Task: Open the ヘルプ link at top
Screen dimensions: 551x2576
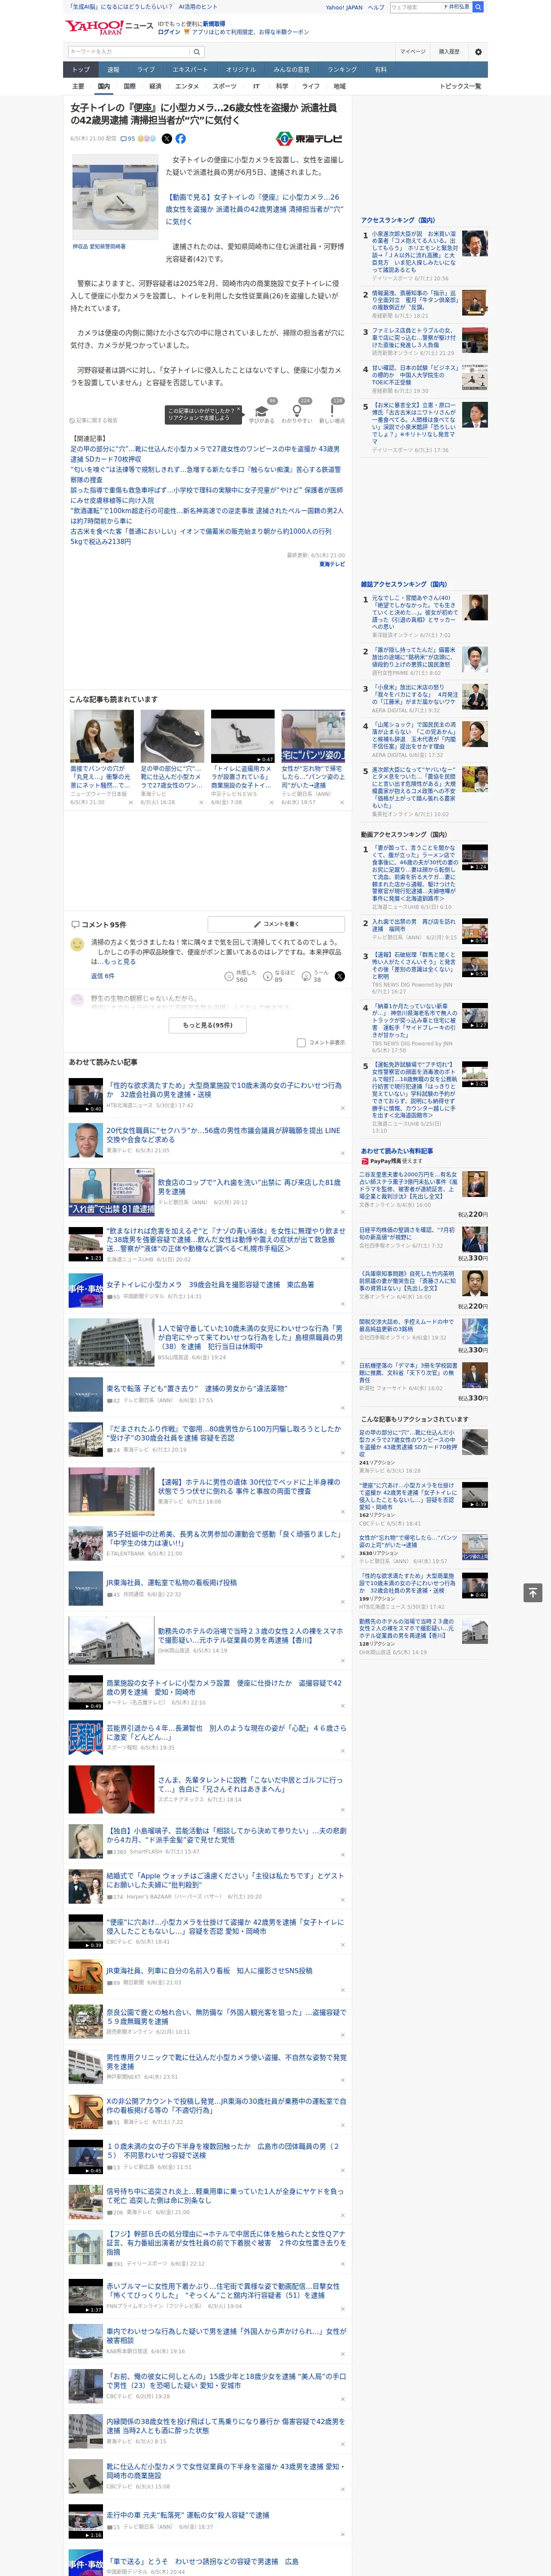Action: tap(376, 7)
